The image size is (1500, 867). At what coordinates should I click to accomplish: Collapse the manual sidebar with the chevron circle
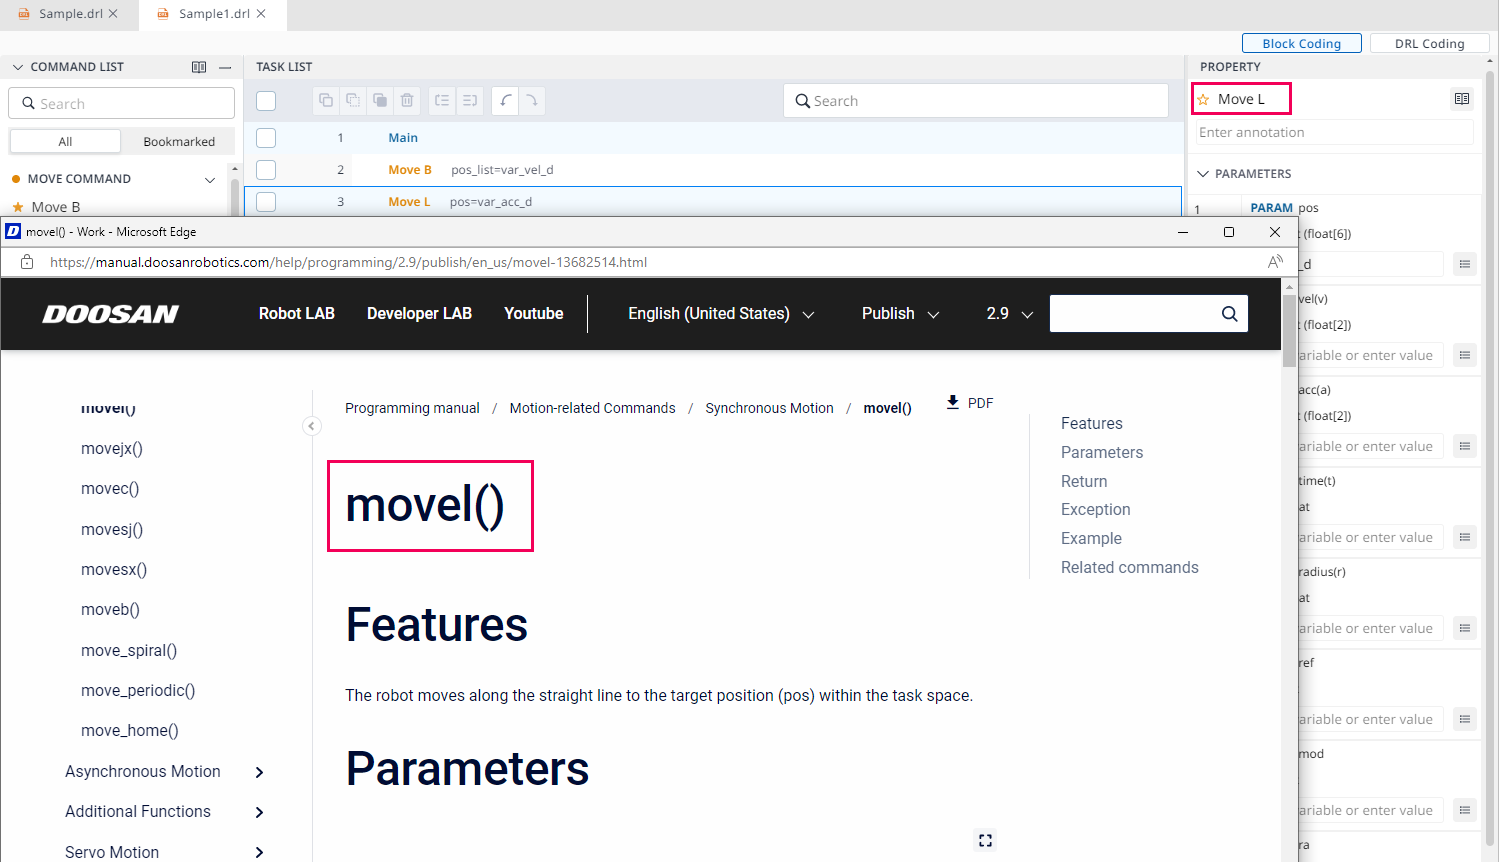[x=312, y=426]
